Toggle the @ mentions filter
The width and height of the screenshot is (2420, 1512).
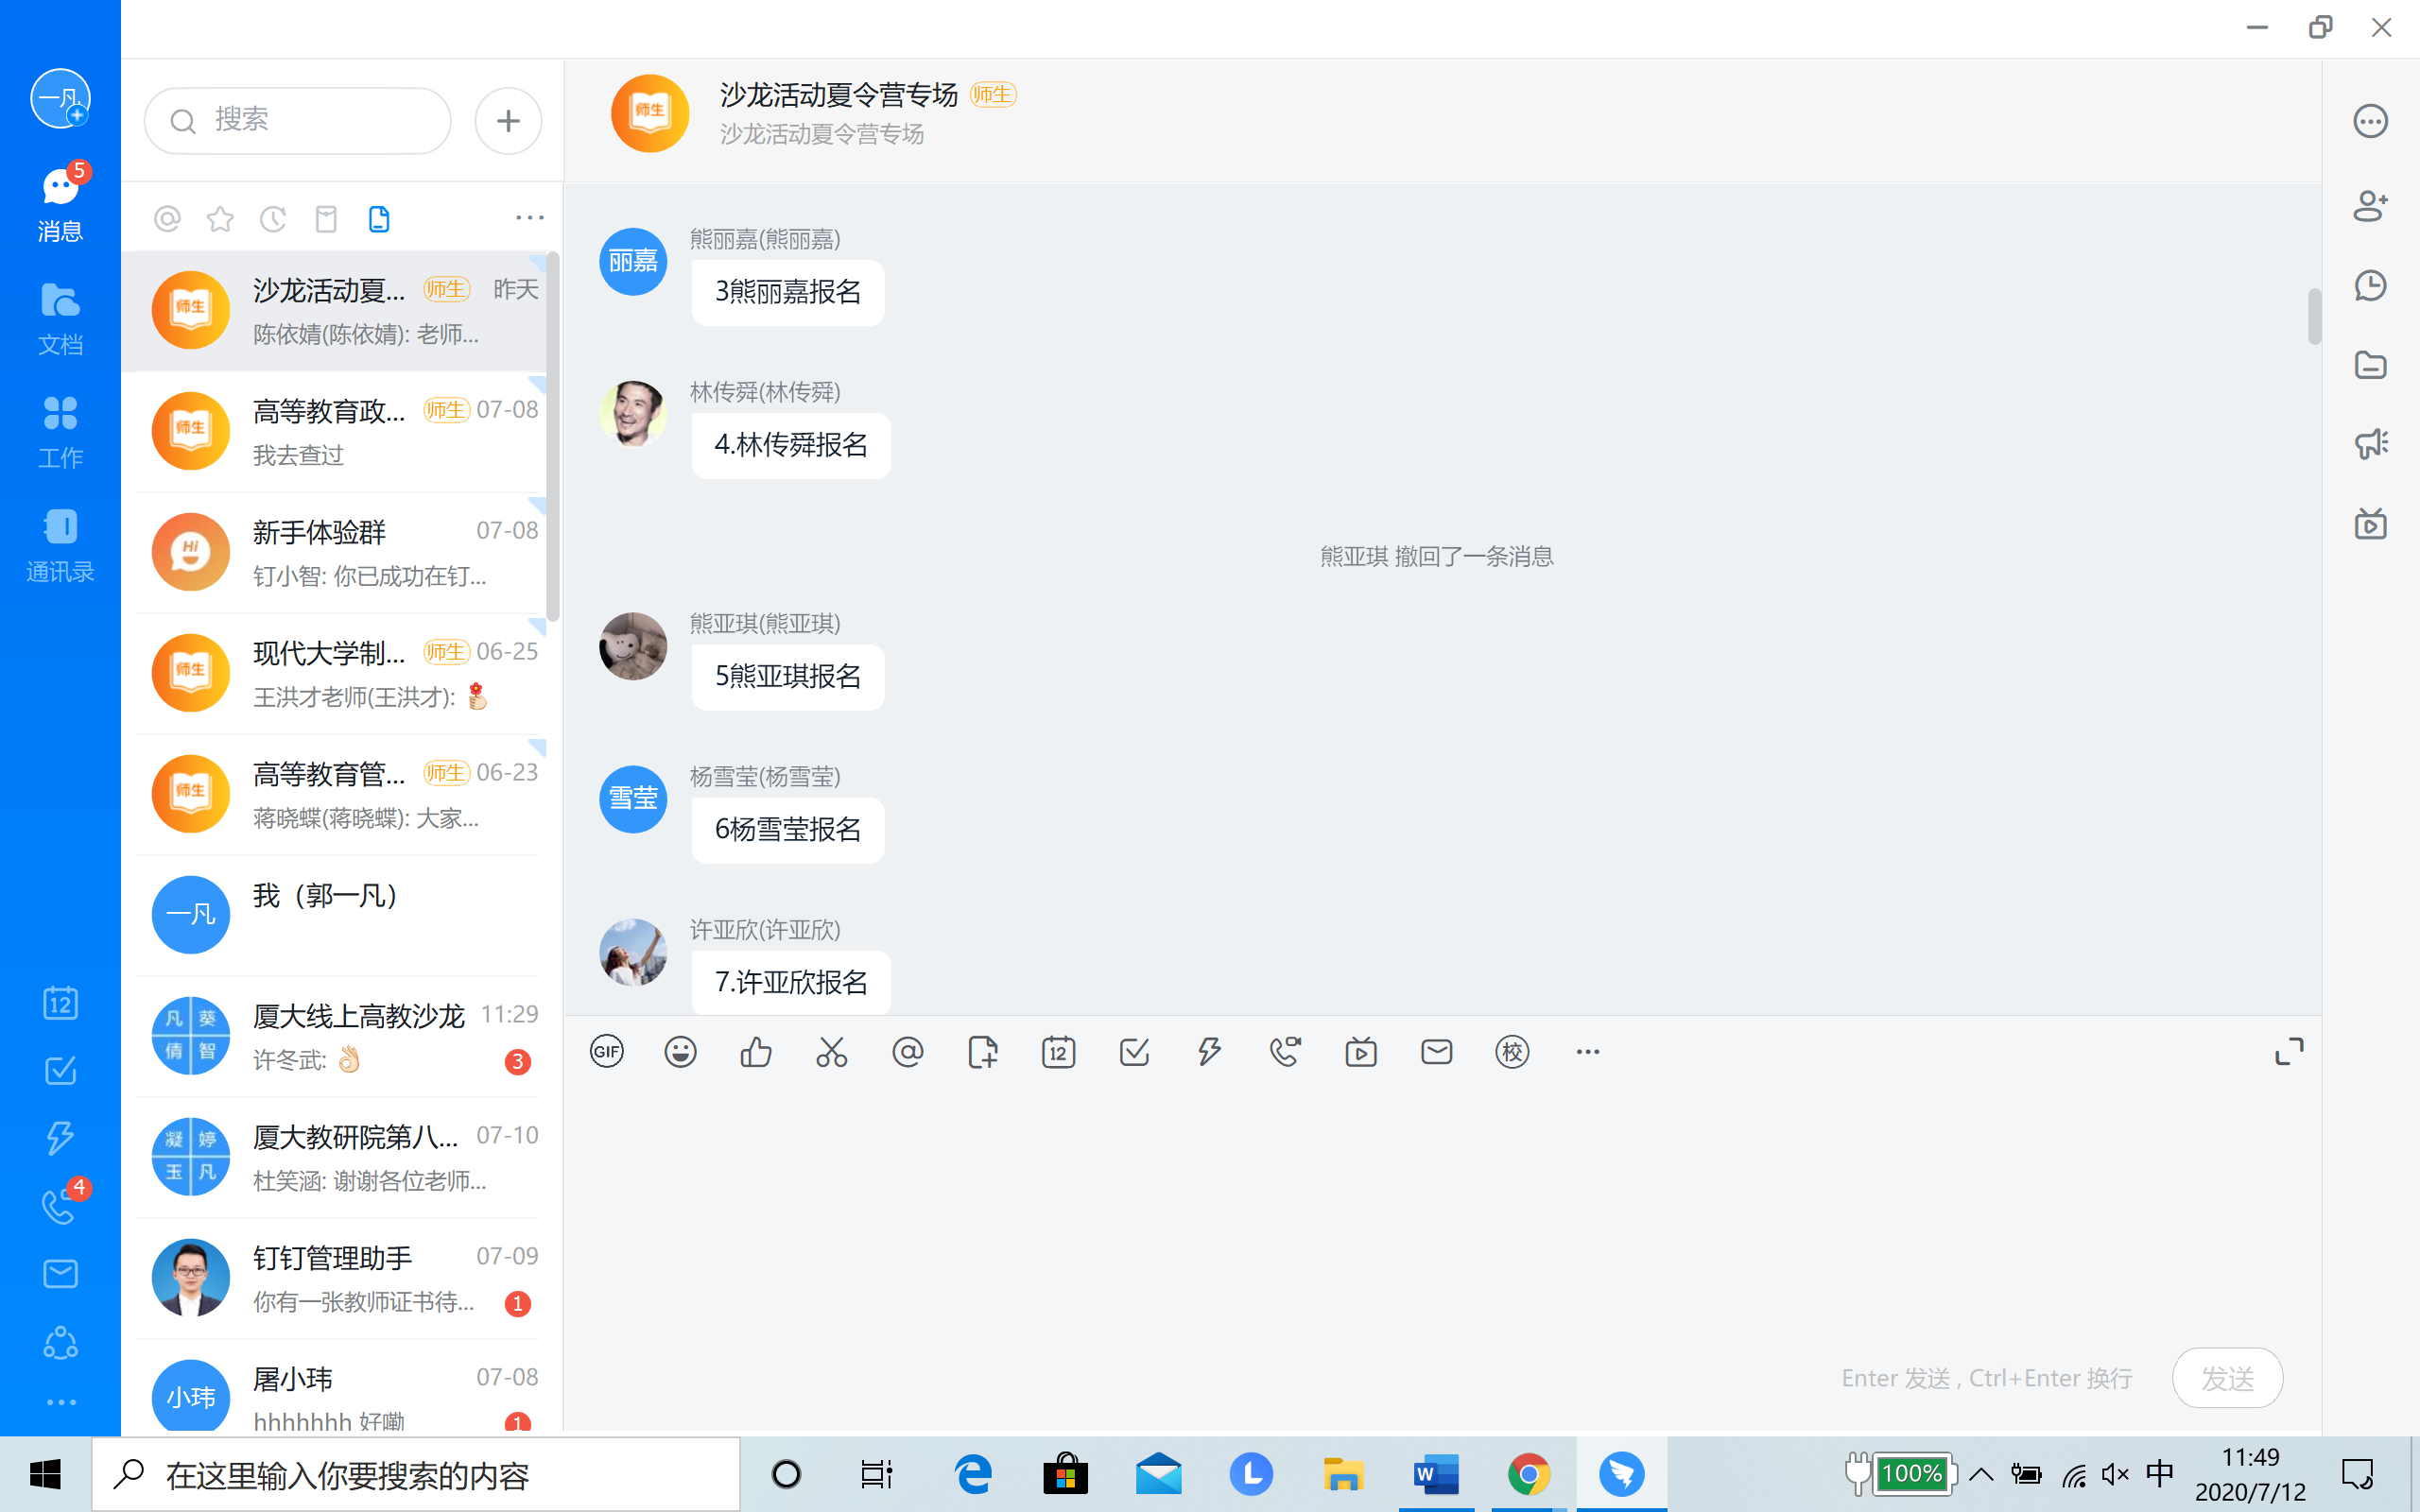tap(167, 218)
